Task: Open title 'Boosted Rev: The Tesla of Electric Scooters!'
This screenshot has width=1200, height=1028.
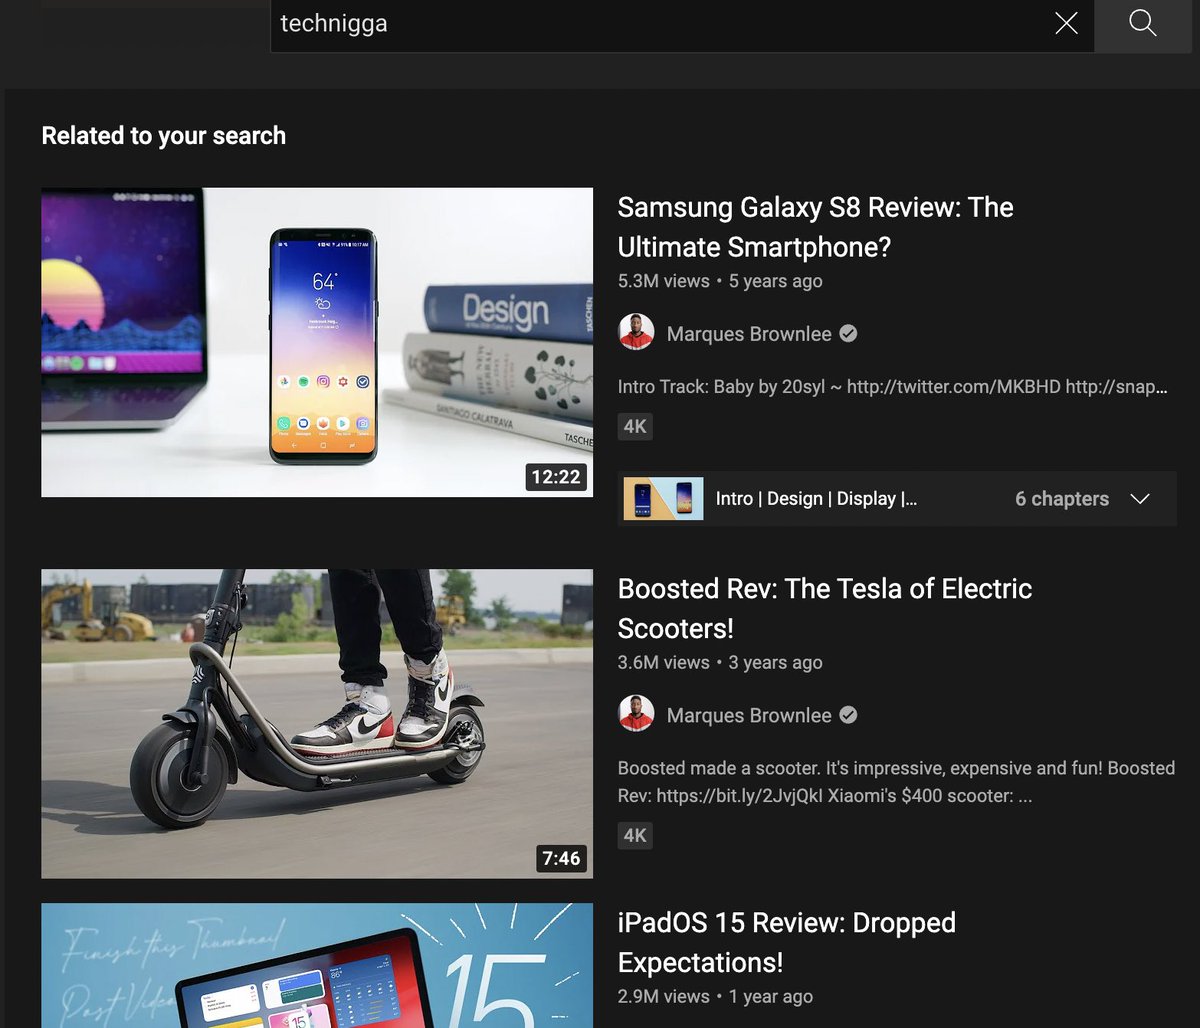Action: [x=825, y=608]
